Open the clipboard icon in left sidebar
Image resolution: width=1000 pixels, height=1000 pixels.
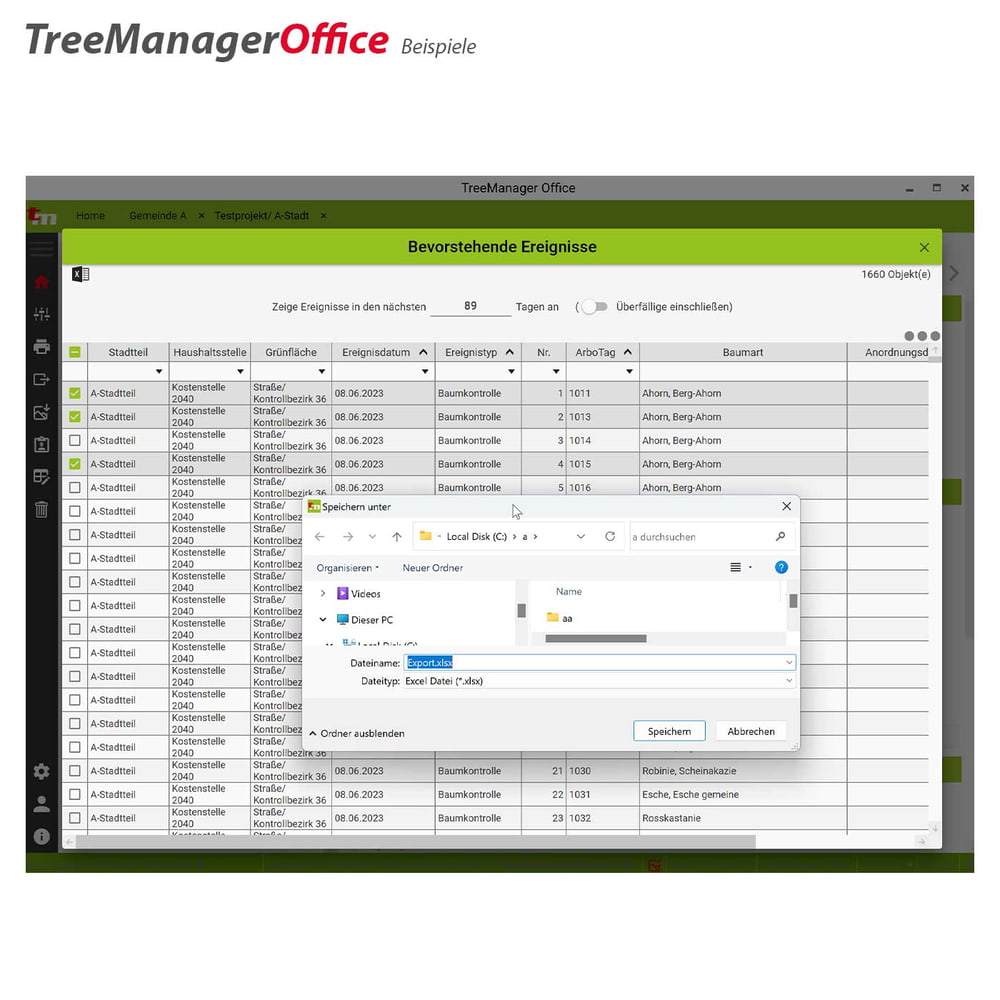tap(41, 445)
